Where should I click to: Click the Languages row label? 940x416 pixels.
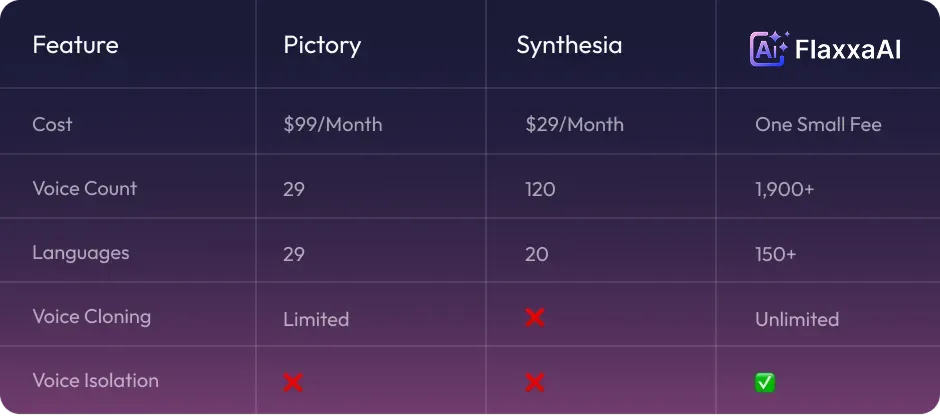point(81,253)
